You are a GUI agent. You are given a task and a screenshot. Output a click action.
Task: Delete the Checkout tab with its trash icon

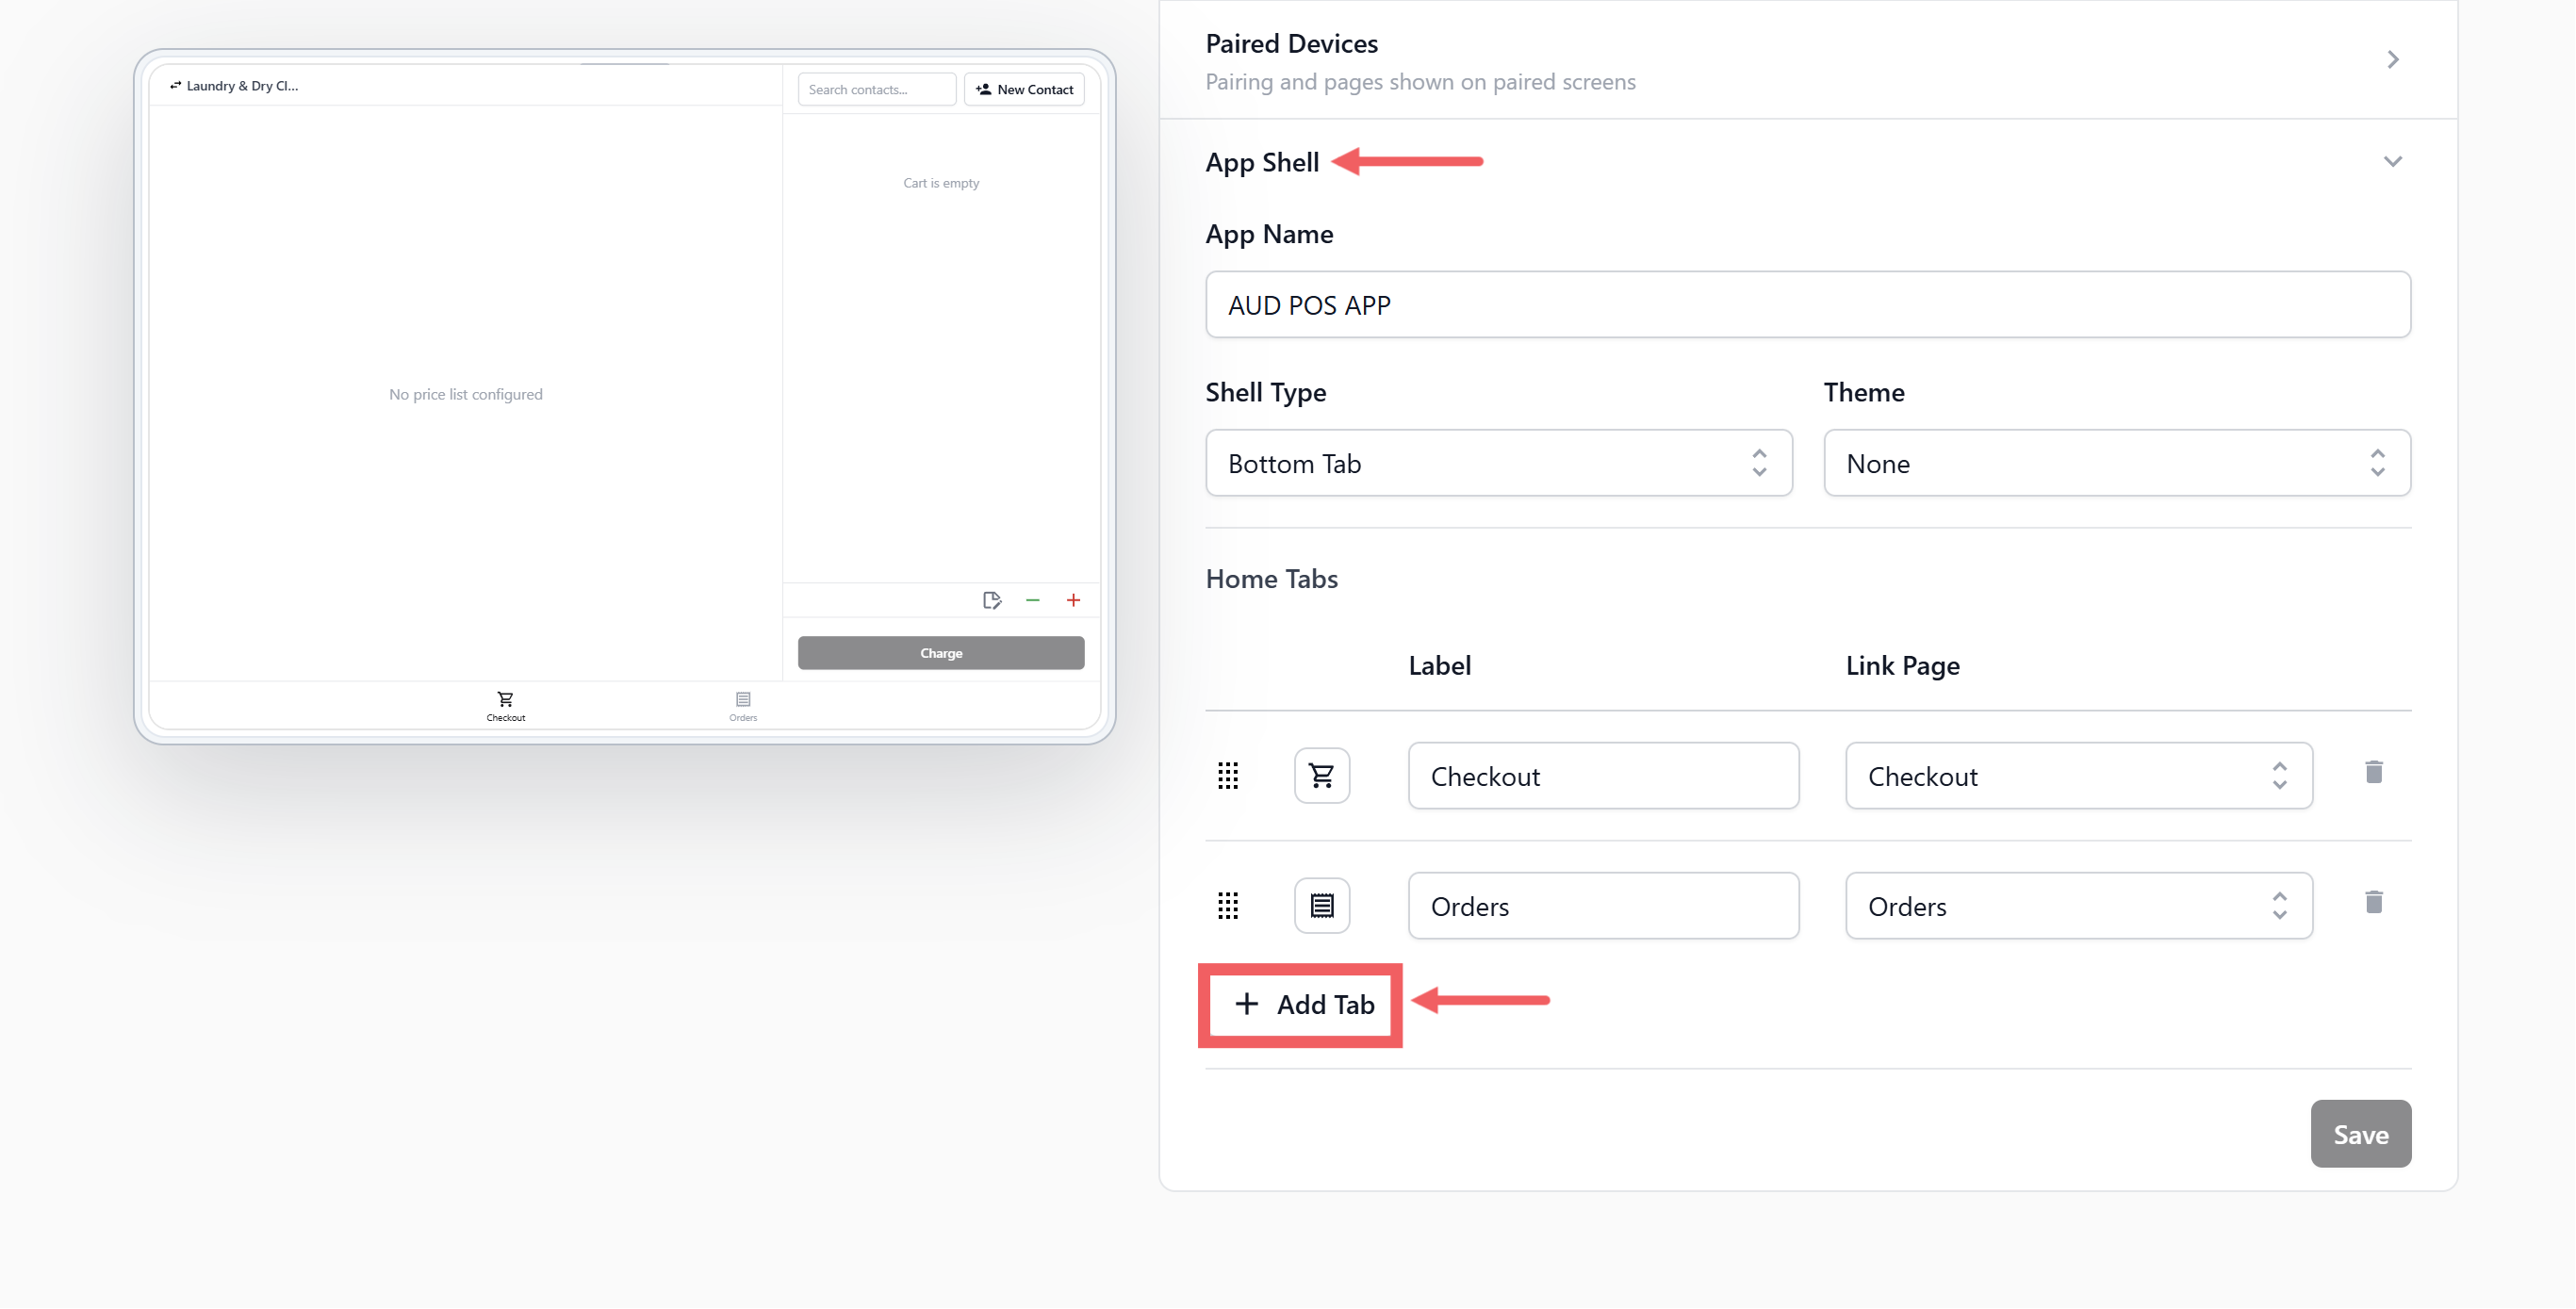[x=2374, y=772]
